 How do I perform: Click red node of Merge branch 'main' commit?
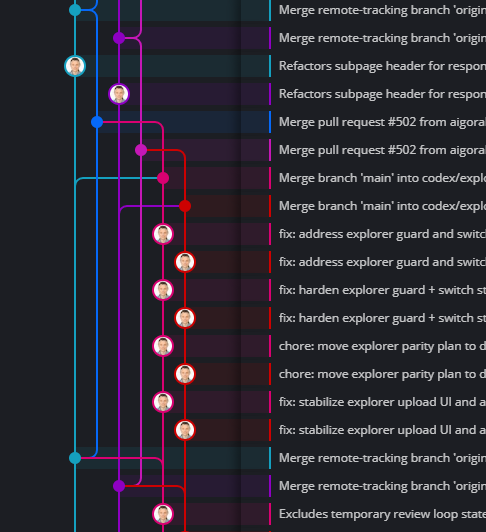(185, 206)
